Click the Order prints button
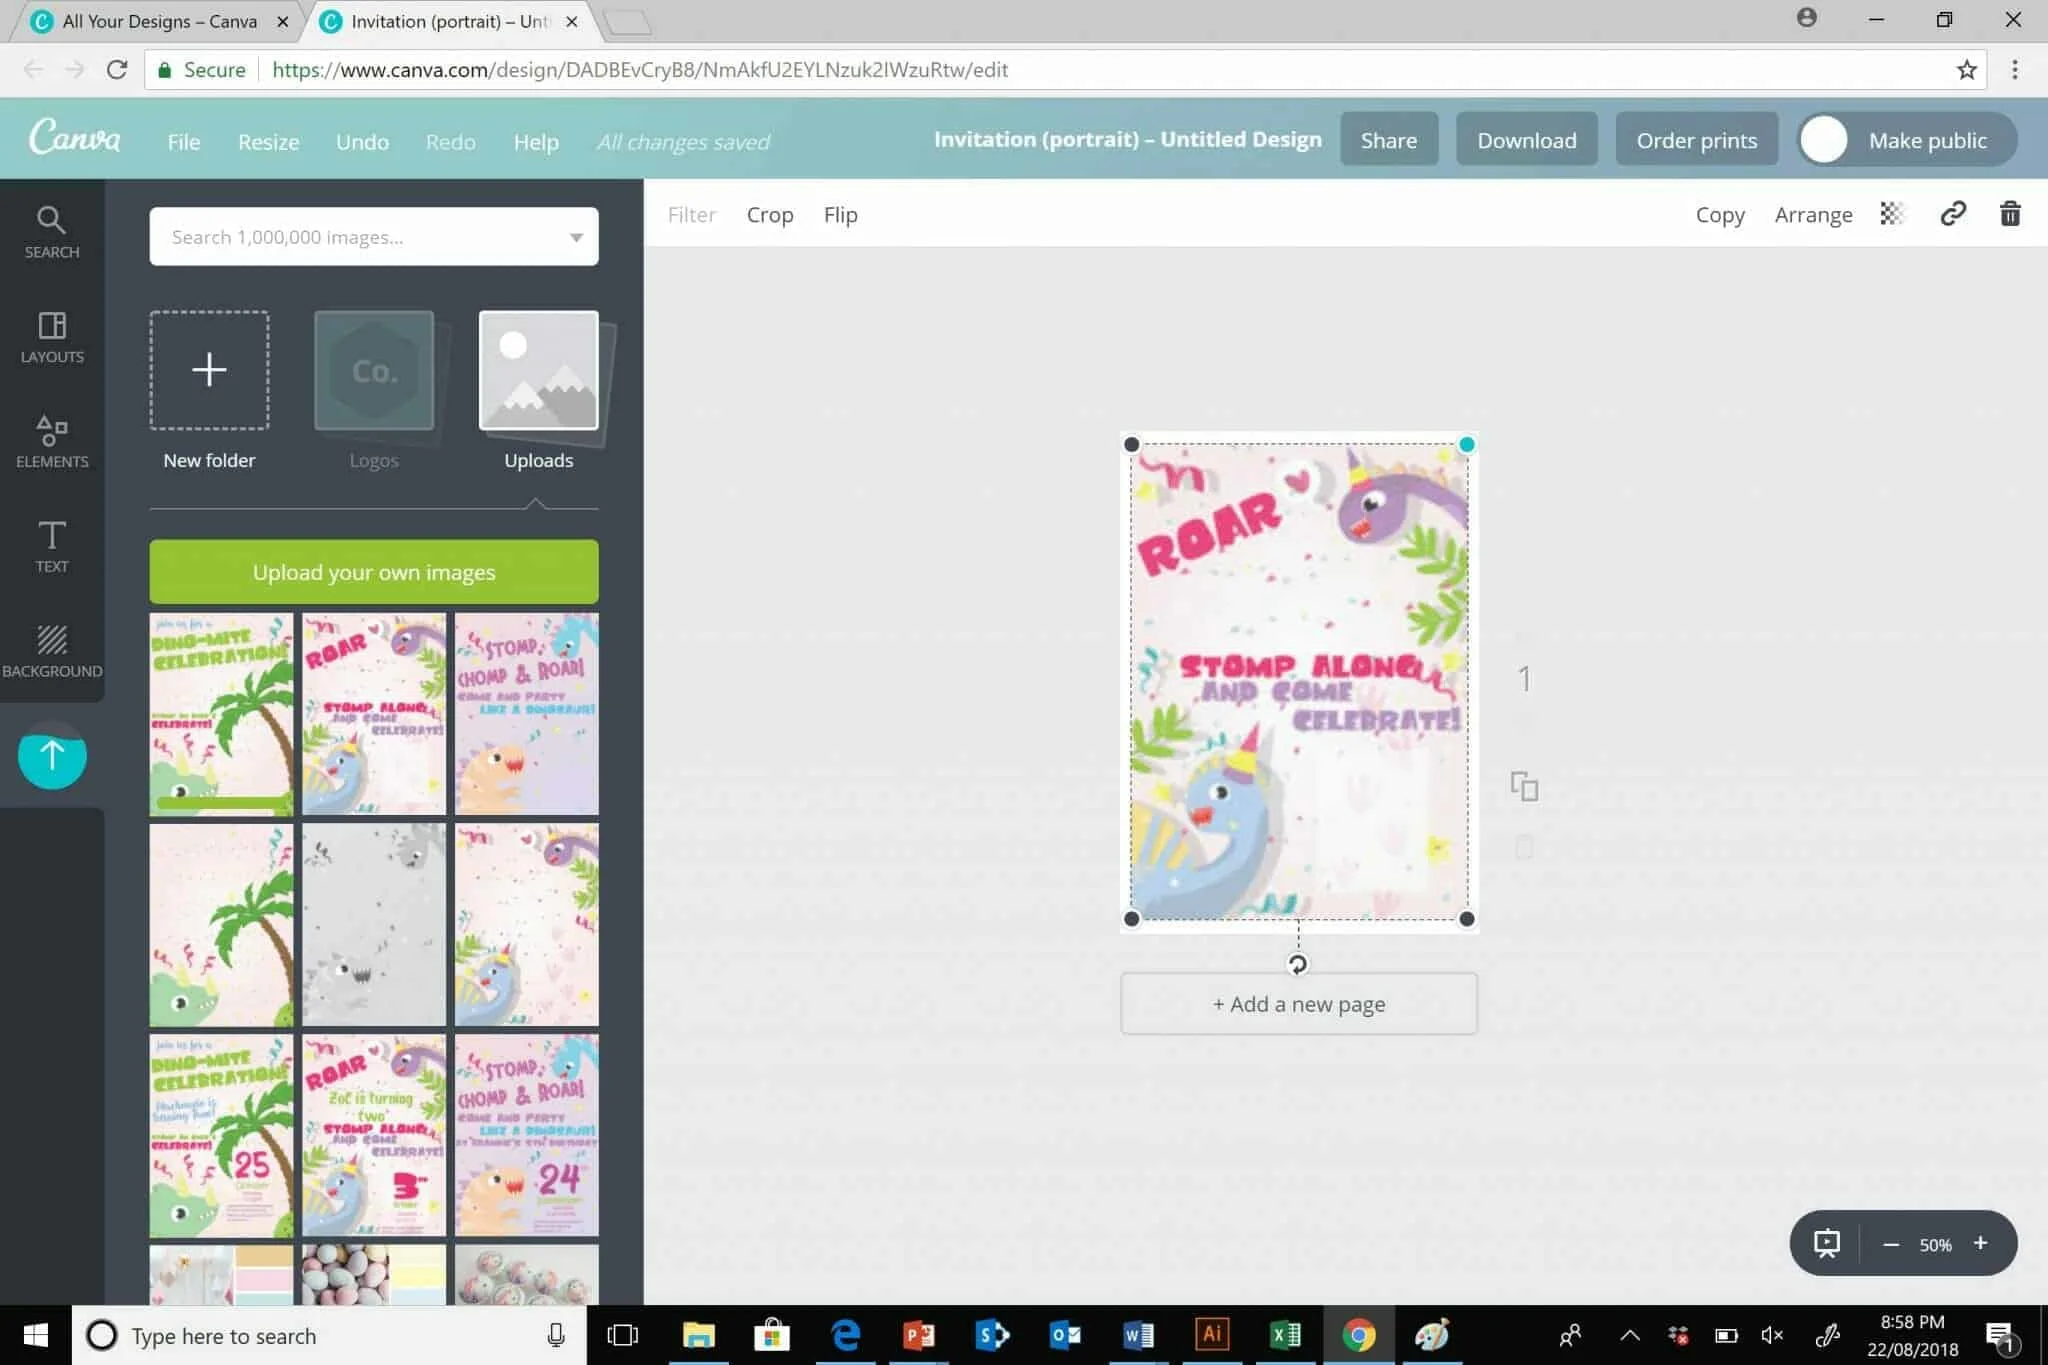 [1696, 140]
